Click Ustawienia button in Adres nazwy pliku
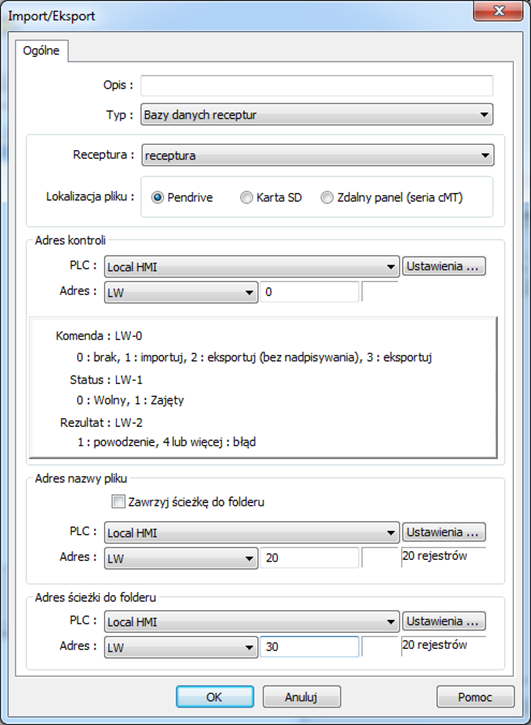531x725 pixels. (444, 532)
